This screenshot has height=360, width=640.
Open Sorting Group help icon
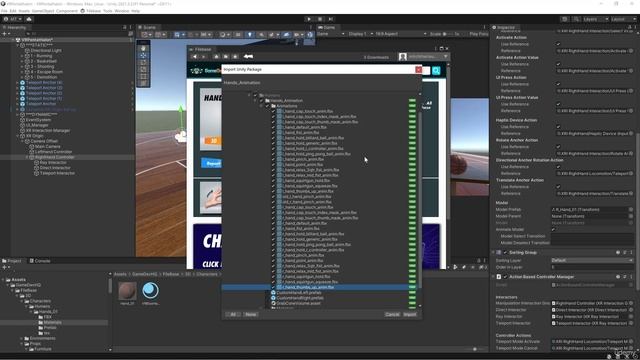pyautogui.click(x=618, y=253)
